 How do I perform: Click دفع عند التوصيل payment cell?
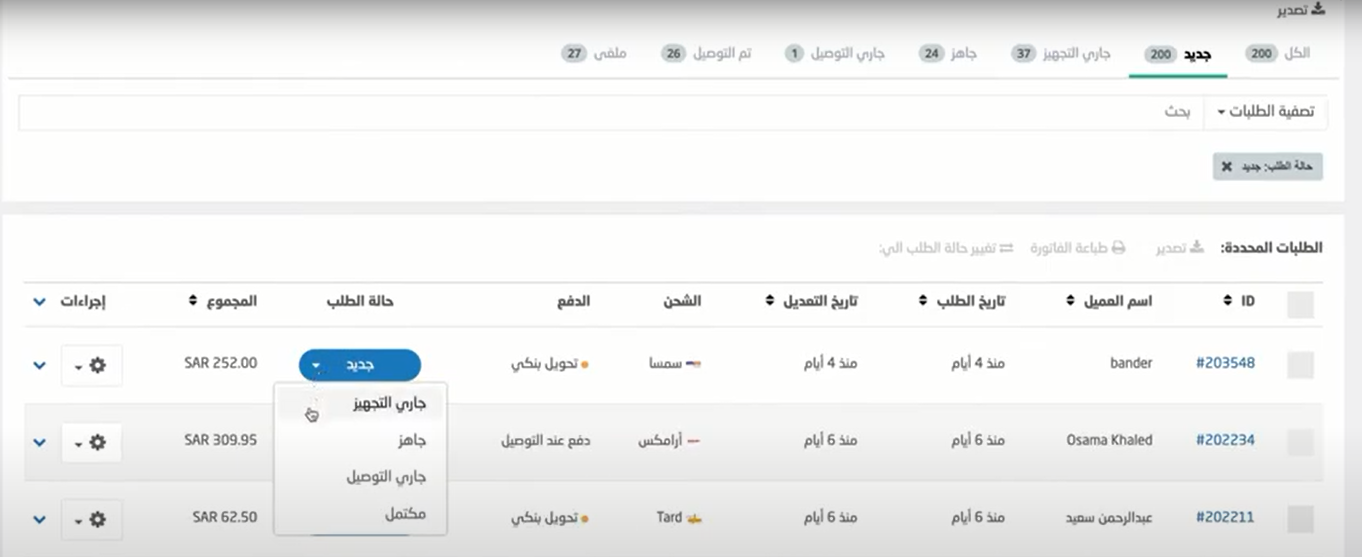(546, 440)
